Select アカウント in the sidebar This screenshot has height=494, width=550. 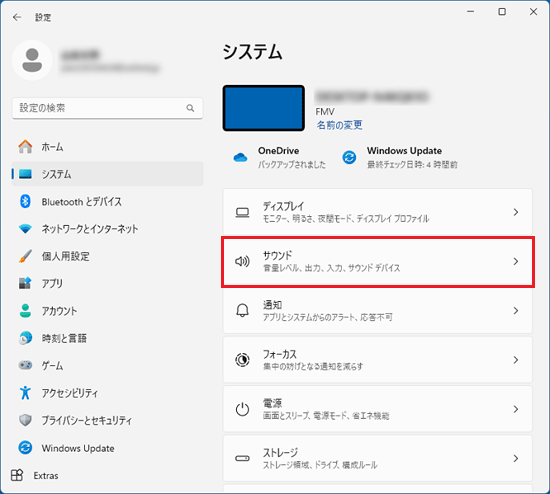pos(107,311)
